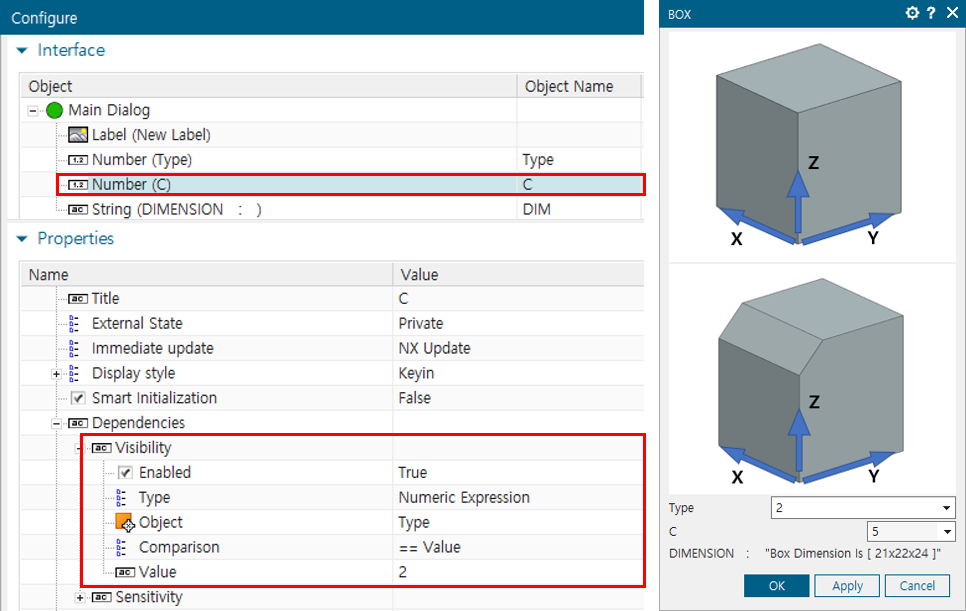Toggle the Visibility Enabled checkbox
This screenshot has width=966, height=611.
(125, 473)
